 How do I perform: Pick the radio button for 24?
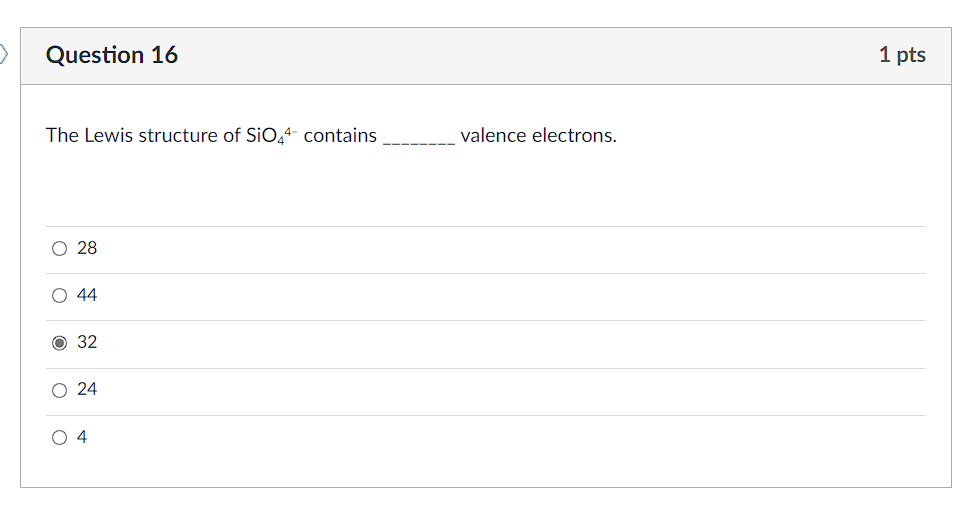point(60,389)
